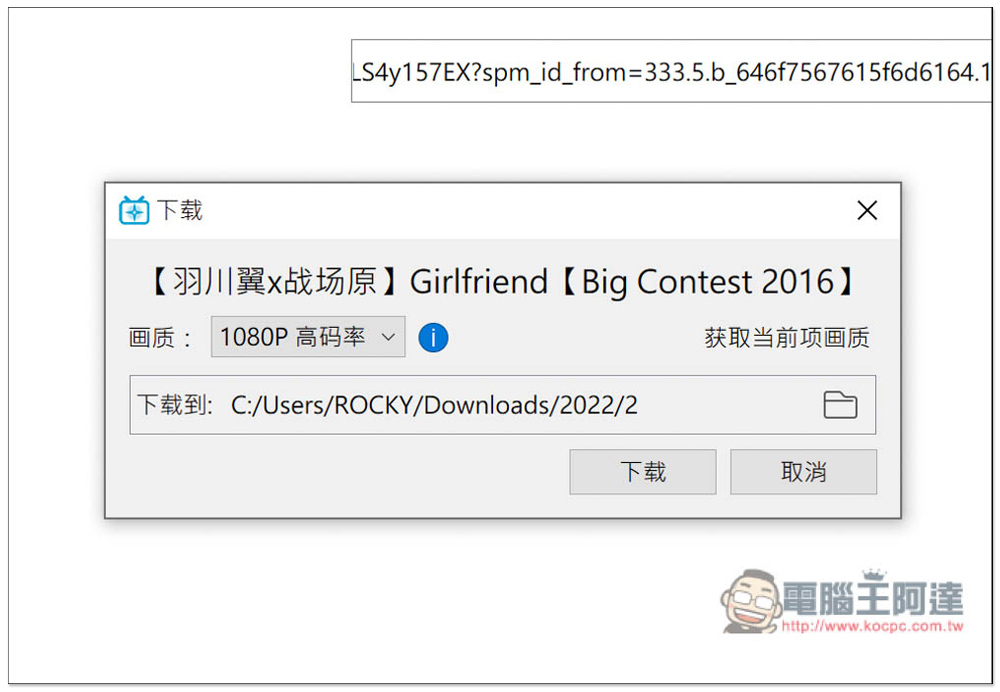This screenshot has height=692, width=1000.
Task: Click the 画质： label
Action: tap(160, 337)
